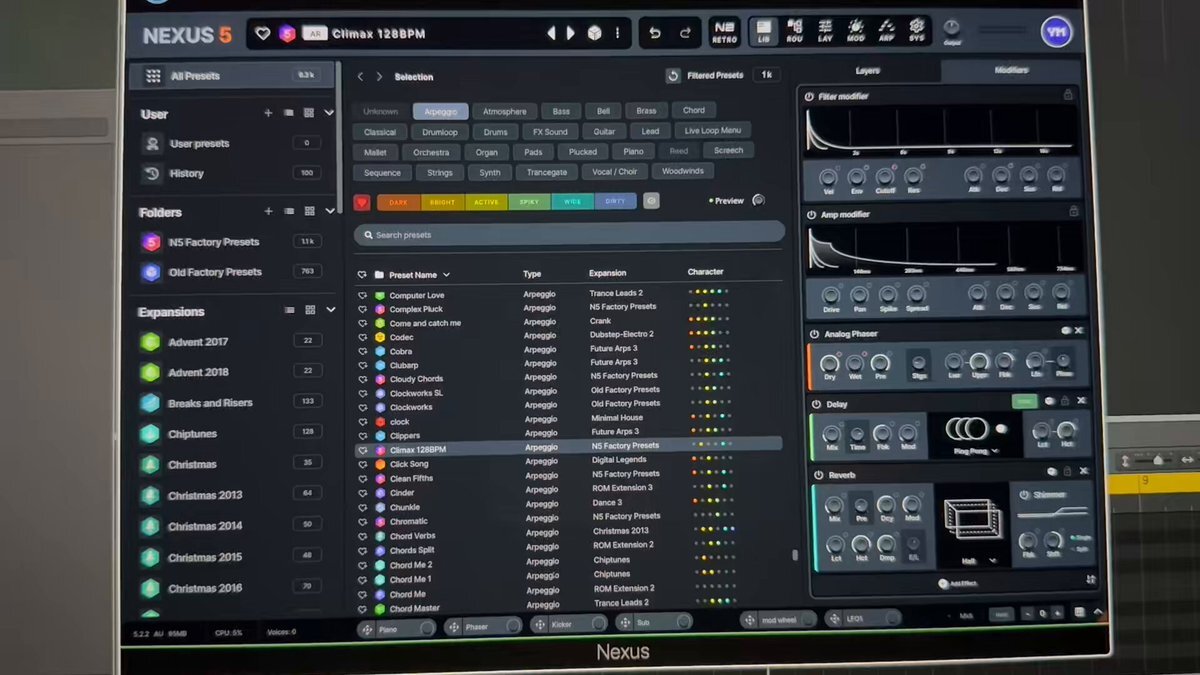
Task: Remove the Analog Phaser effect
Action: pyautogui.click(x=1079, y=331)
